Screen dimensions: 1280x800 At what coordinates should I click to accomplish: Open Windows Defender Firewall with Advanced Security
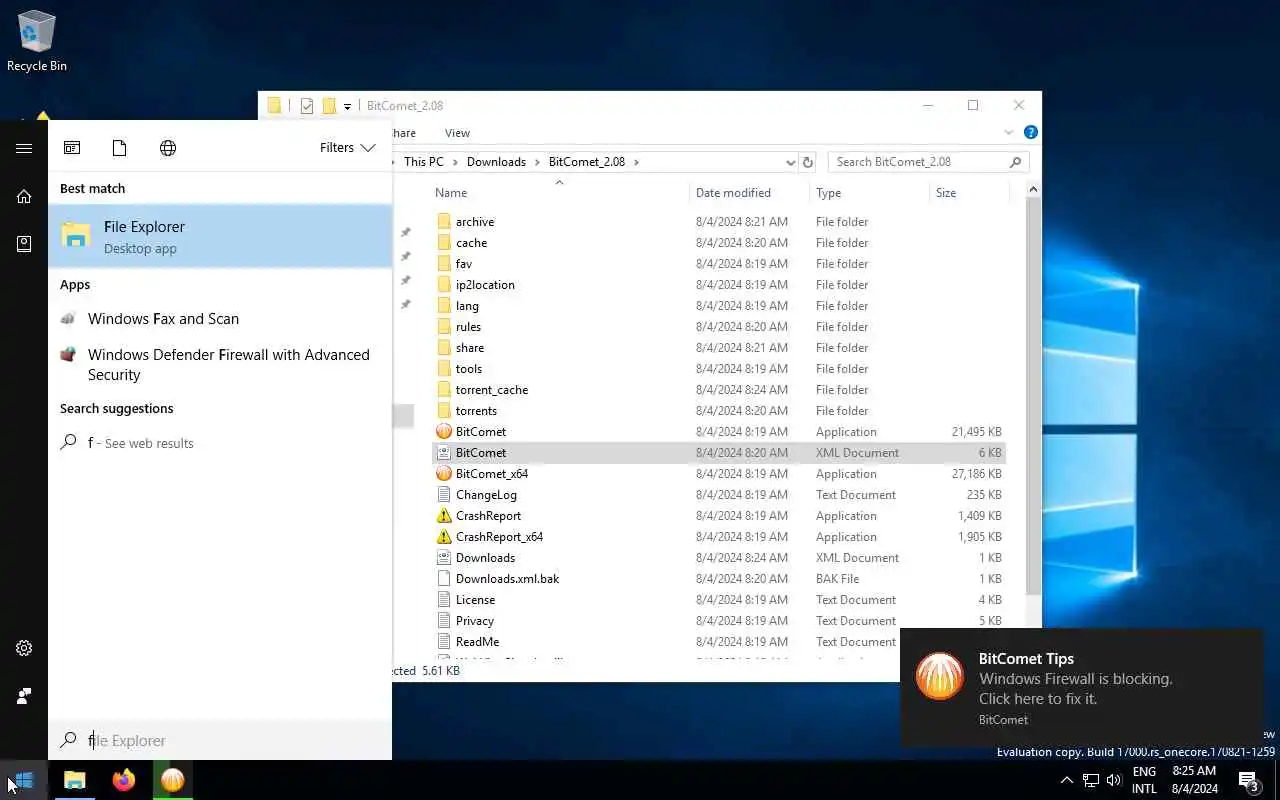220,365
